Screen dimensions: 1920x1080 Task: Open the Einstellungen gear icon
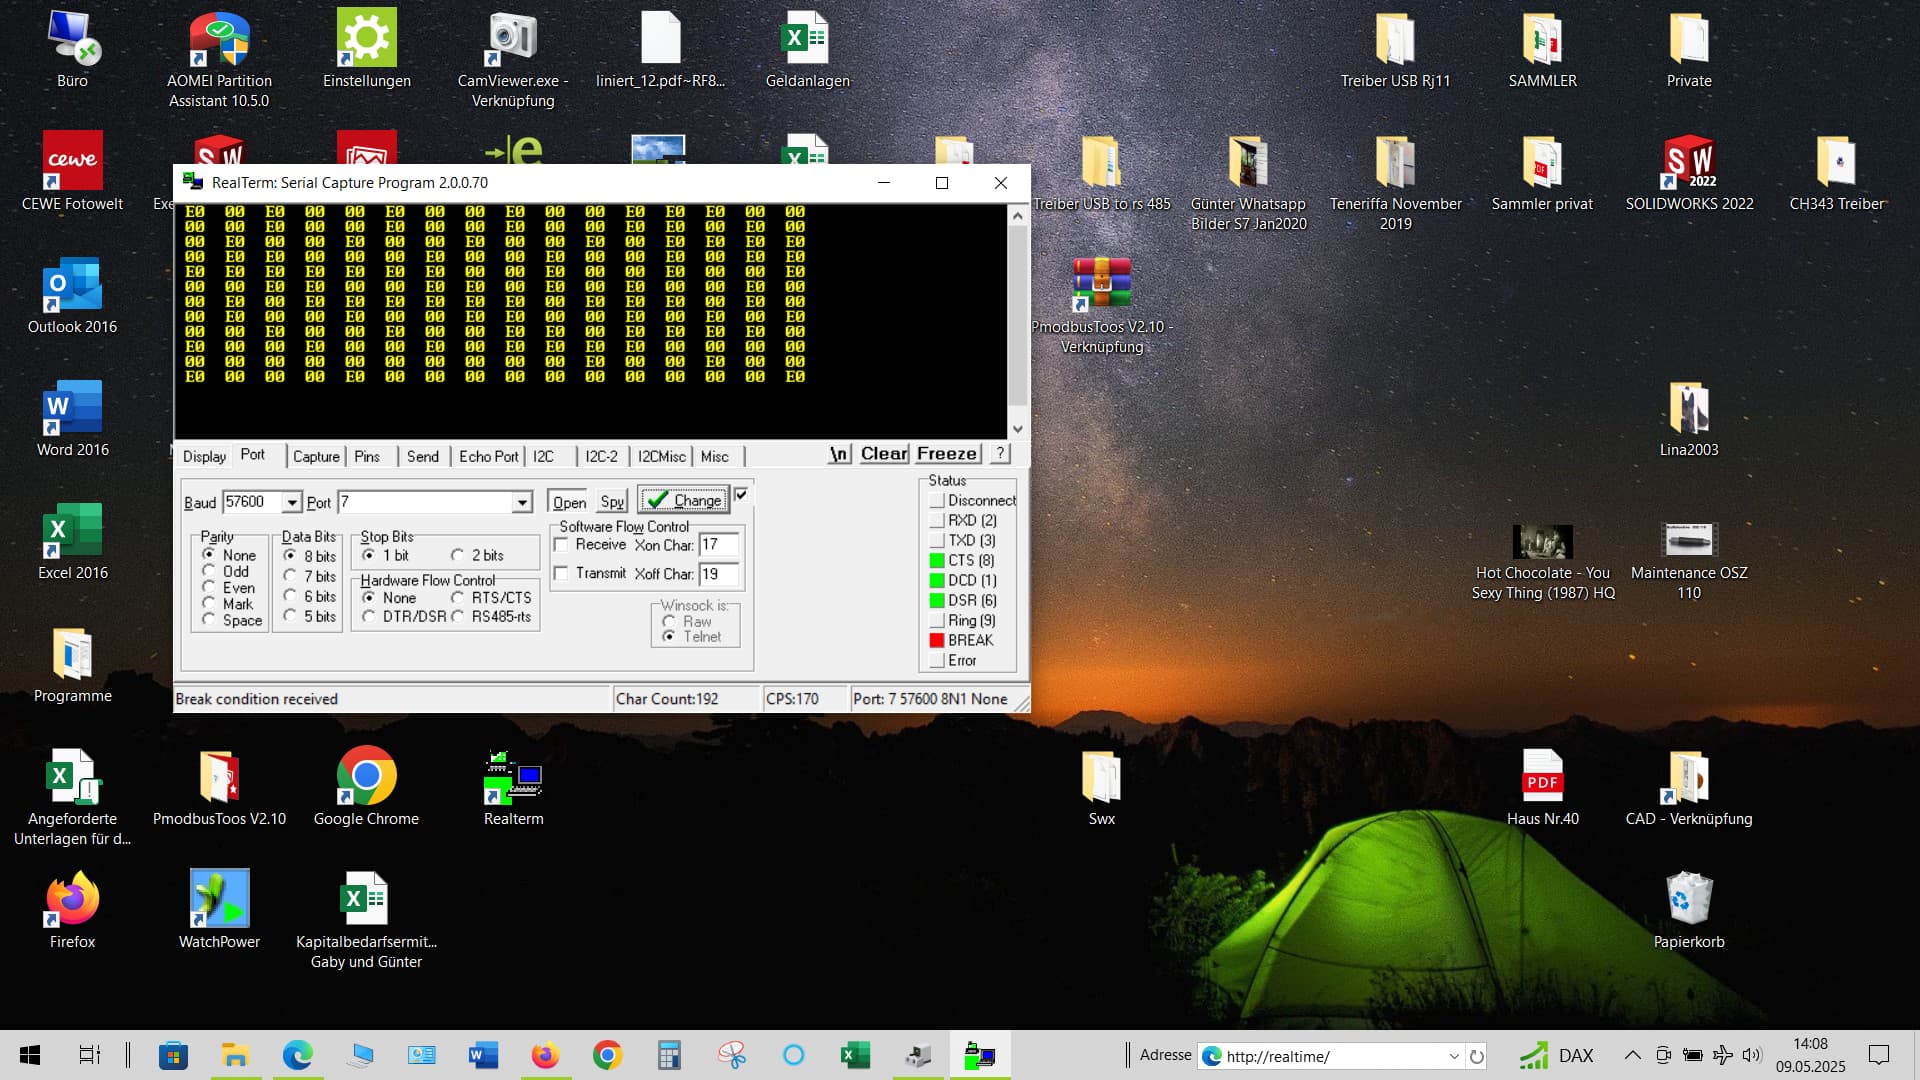(366, 48)
